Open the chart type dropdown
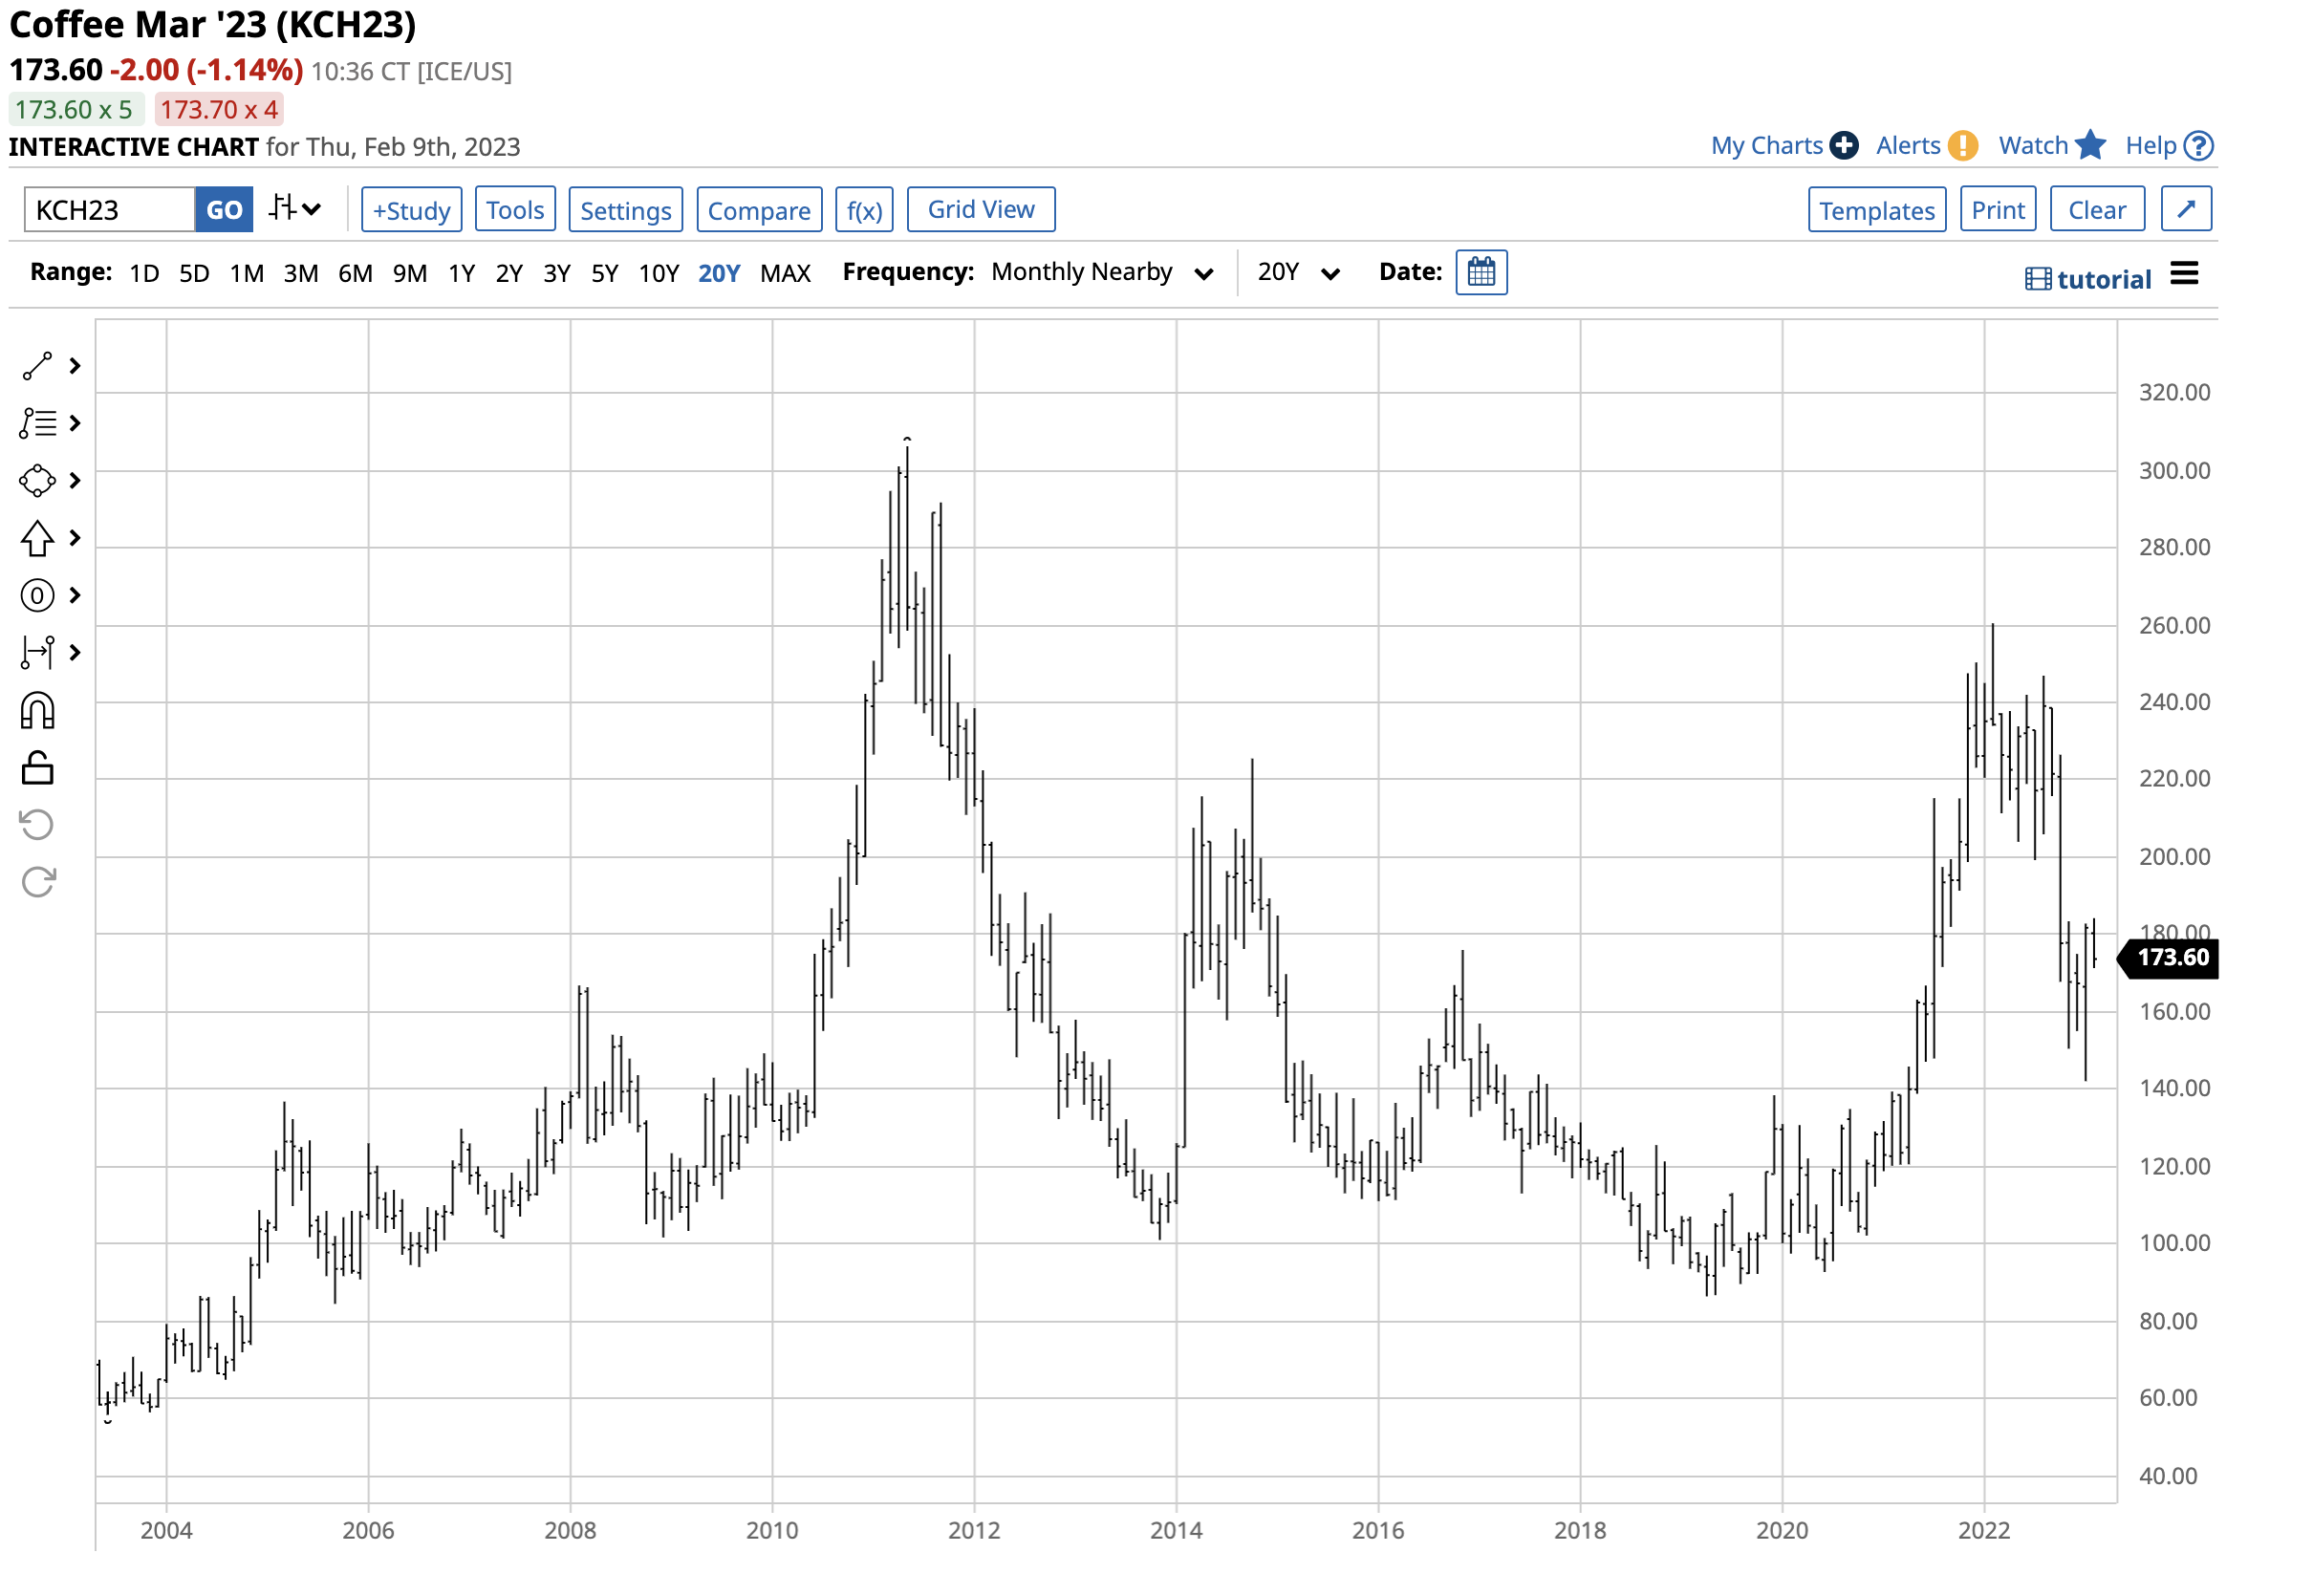This screenshot has width=2313, height=1596. (295, 210)
